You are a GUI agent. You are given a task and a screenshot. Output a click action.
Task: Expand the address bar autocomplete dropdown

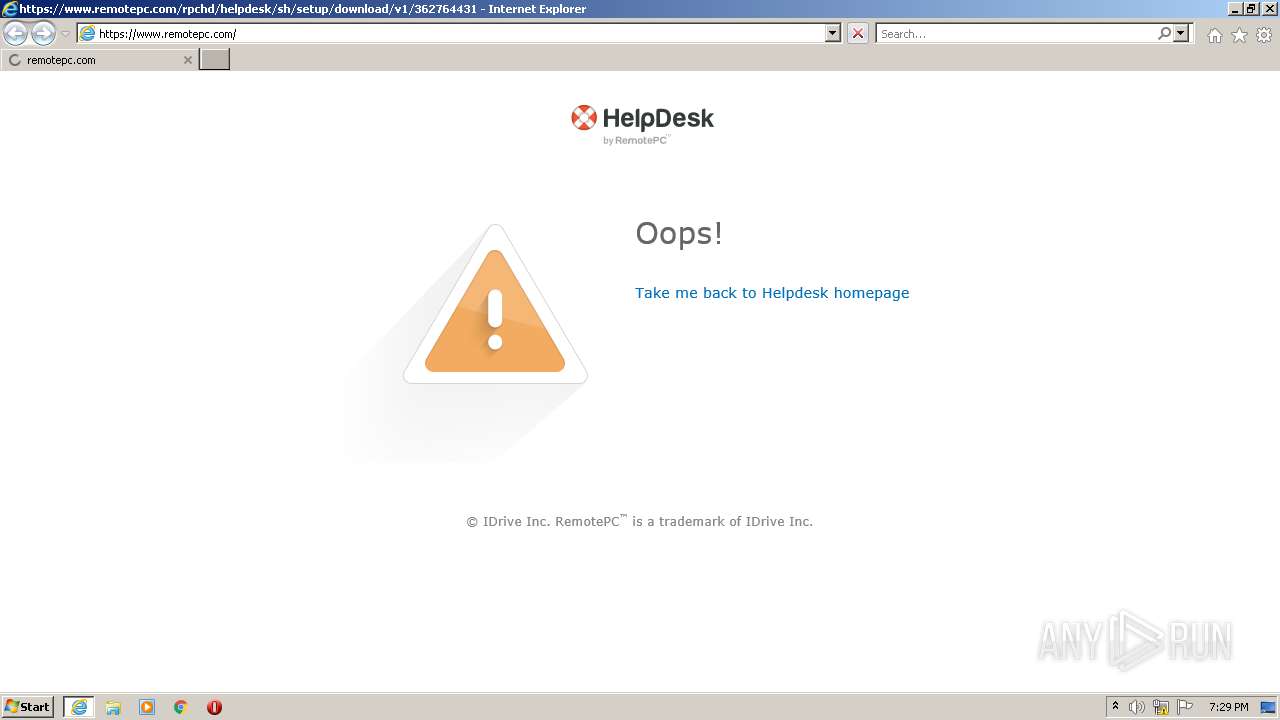833,33
